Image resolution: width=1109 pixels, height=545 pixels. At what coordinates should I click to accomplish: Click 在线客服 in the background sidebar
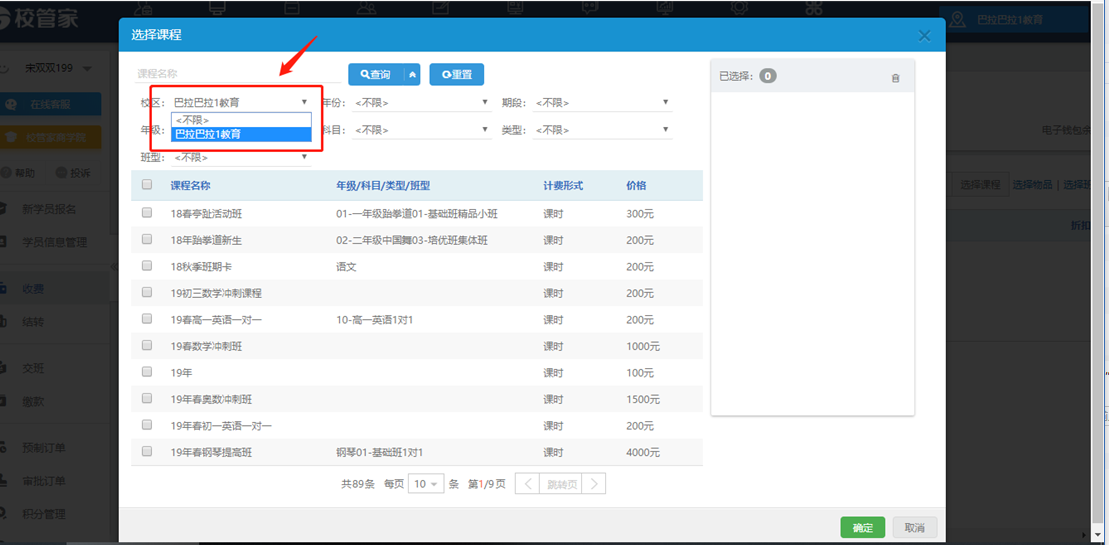[50, 104]
